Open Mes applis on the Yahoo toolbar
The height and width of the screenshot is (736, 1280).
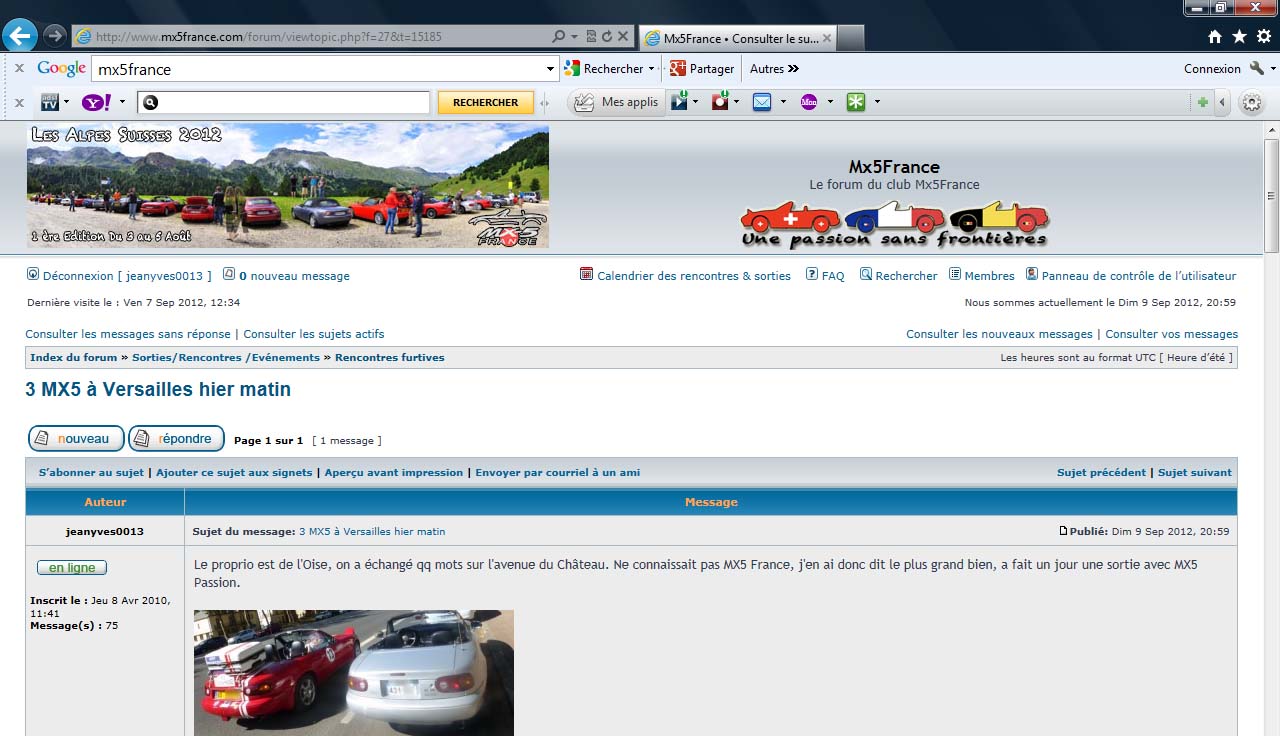click(617, 102)
